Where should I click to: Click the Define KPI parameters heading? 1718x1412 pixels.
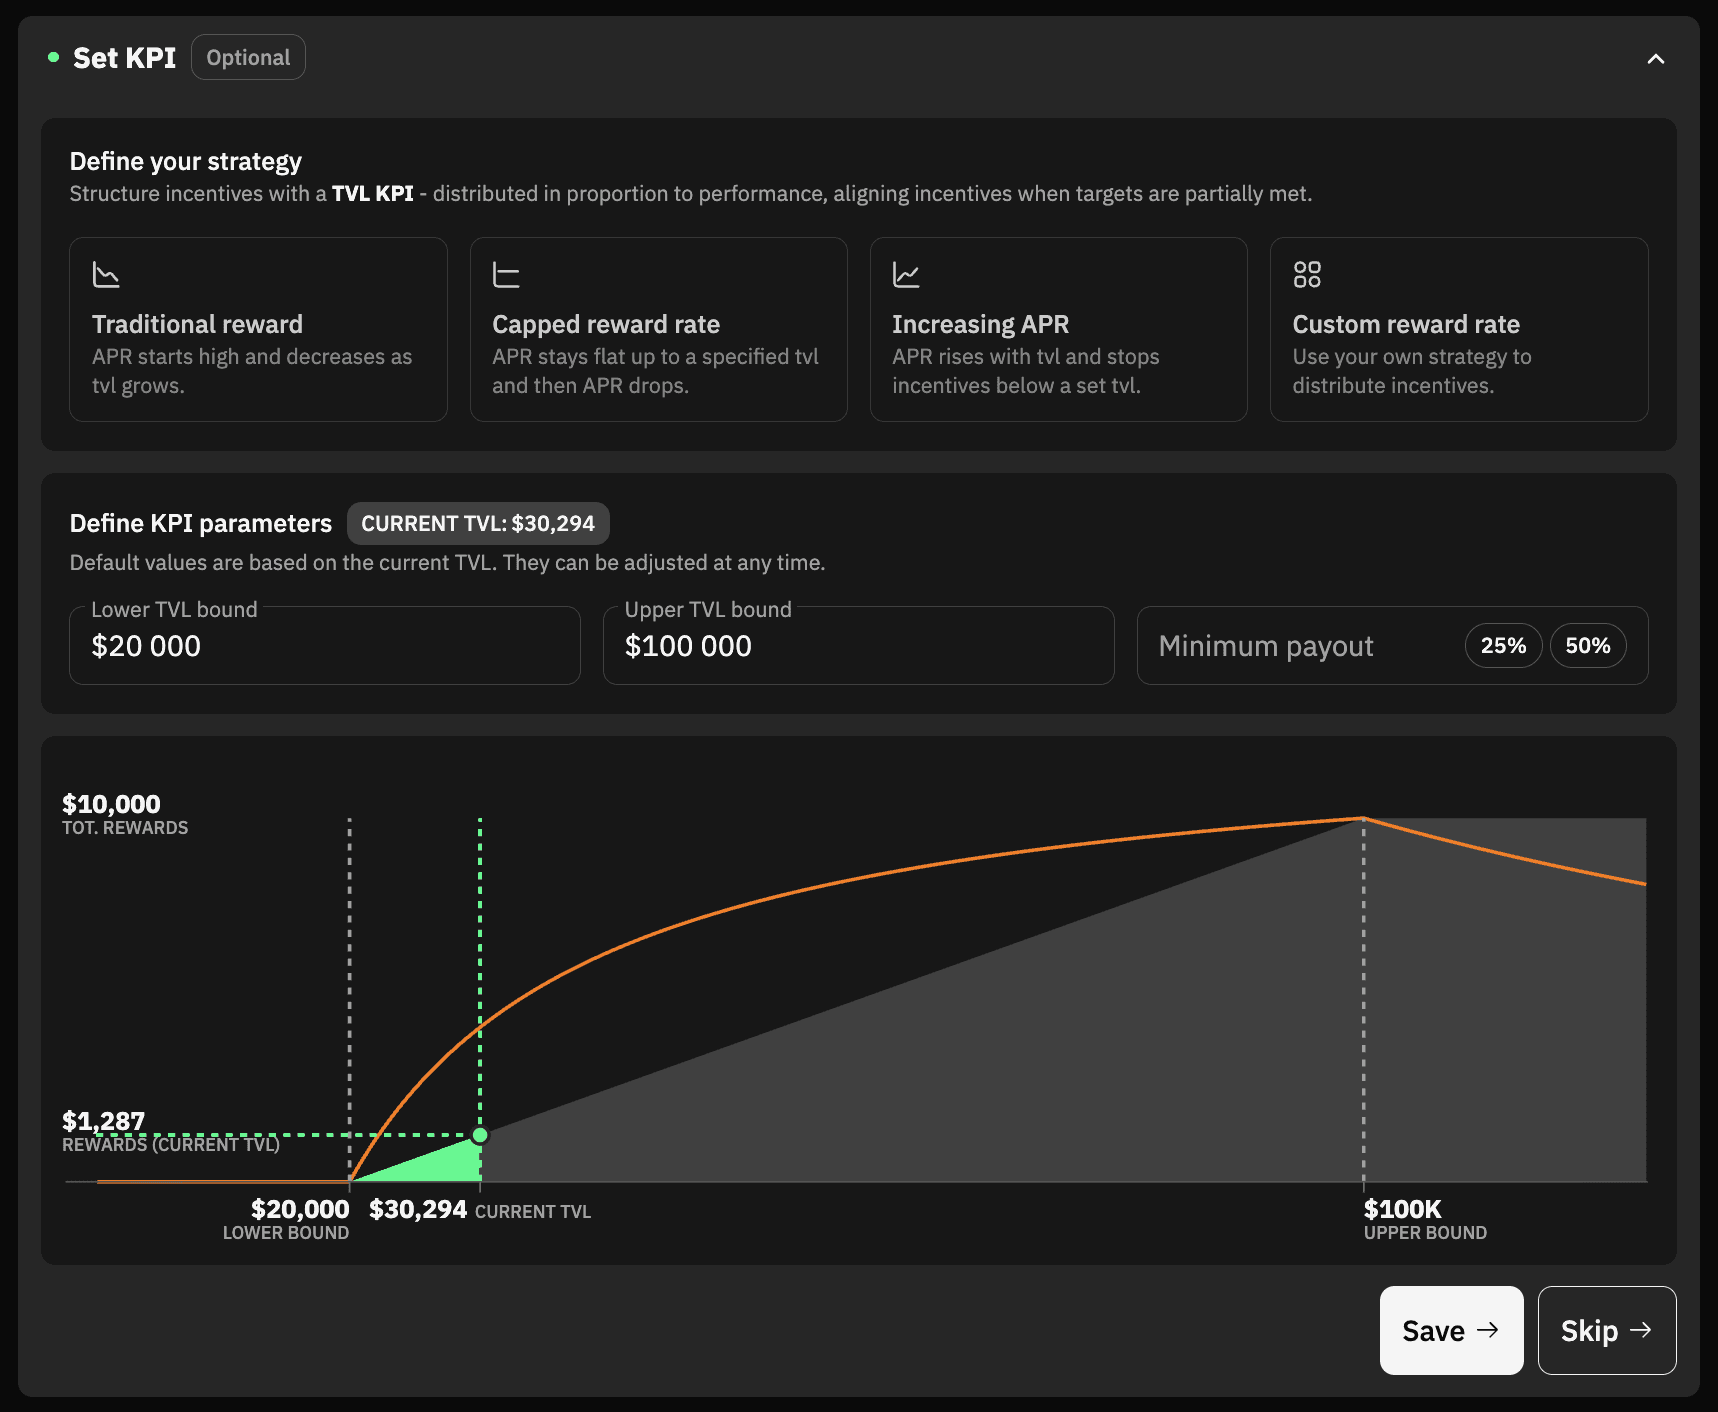point(201,523)
